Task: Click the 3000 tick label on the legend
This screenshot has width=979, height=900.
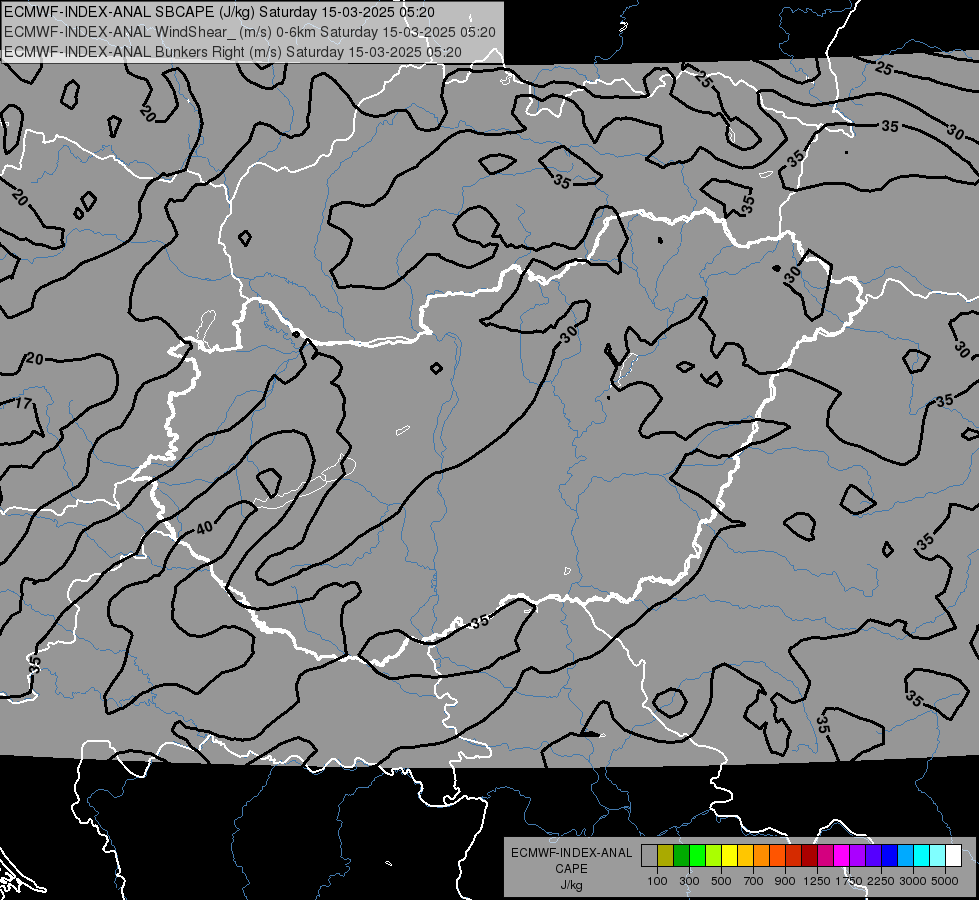Action: click(x=913, y=881)
